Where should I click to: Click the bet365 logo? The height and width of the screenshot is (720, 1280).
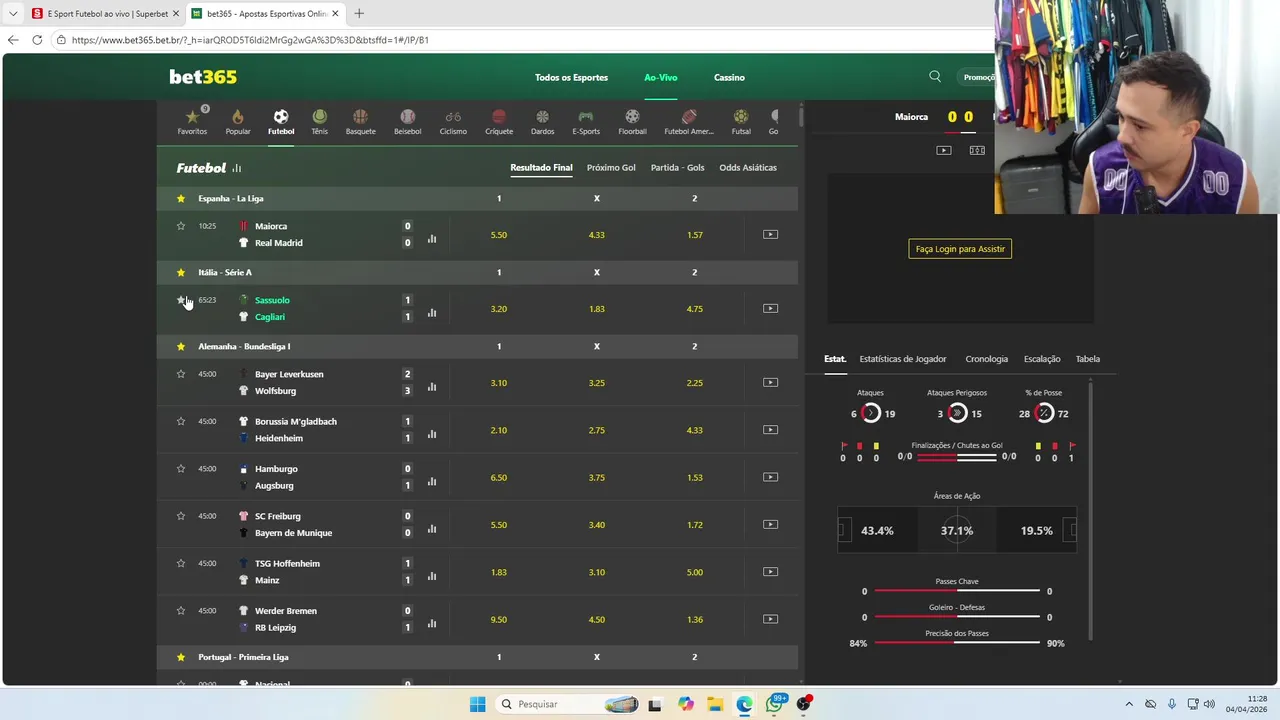(203, 77)
